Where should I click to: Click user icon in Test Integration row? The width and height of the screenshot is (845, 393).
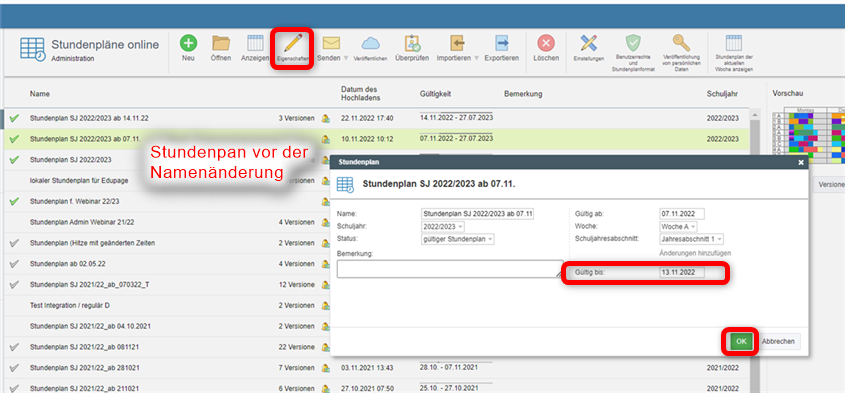325,306
